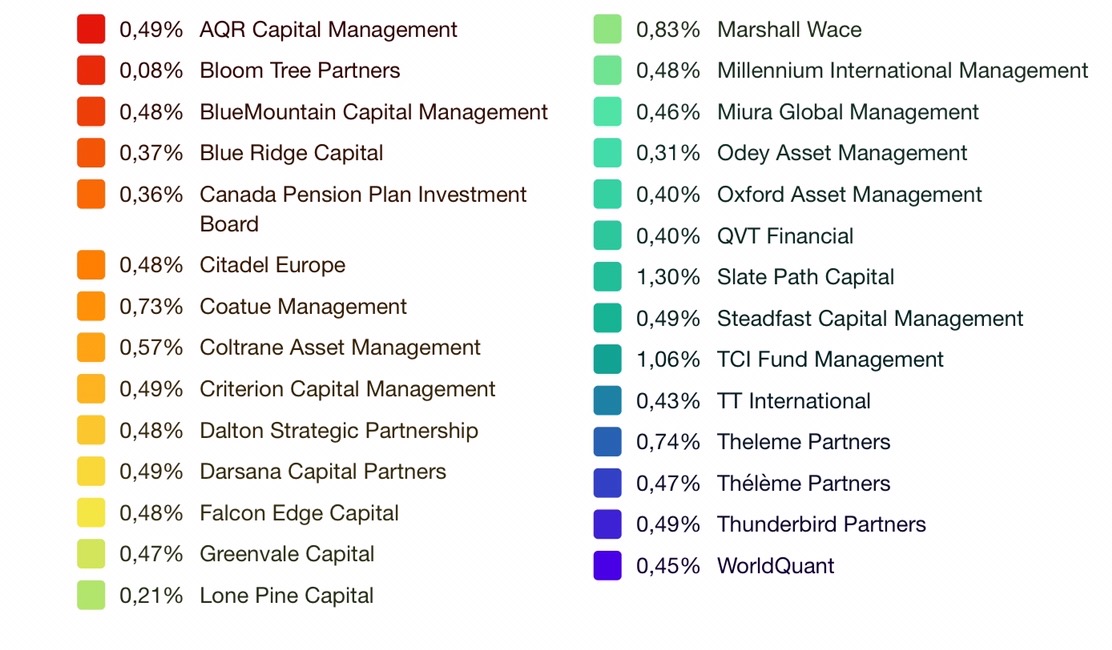Select the Marshall Wace legend label

(789, 30)
